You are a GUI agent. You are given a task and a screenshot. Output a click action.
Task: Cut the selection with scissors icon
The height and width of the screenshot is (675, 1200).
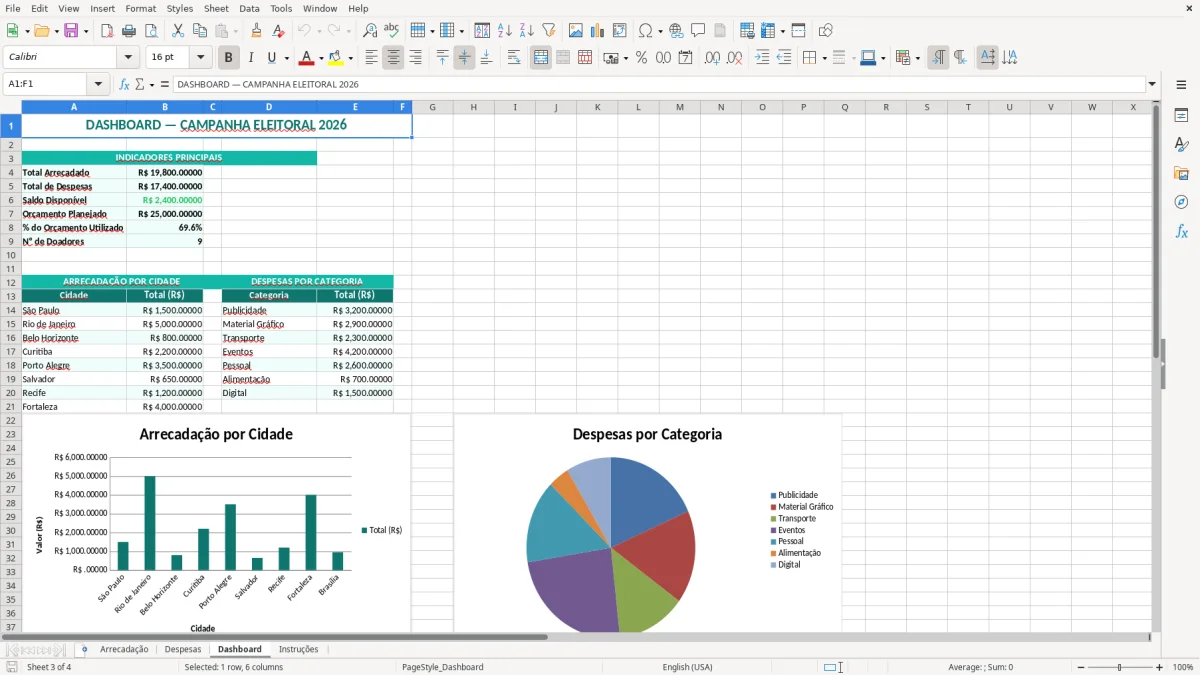point(178,31)
